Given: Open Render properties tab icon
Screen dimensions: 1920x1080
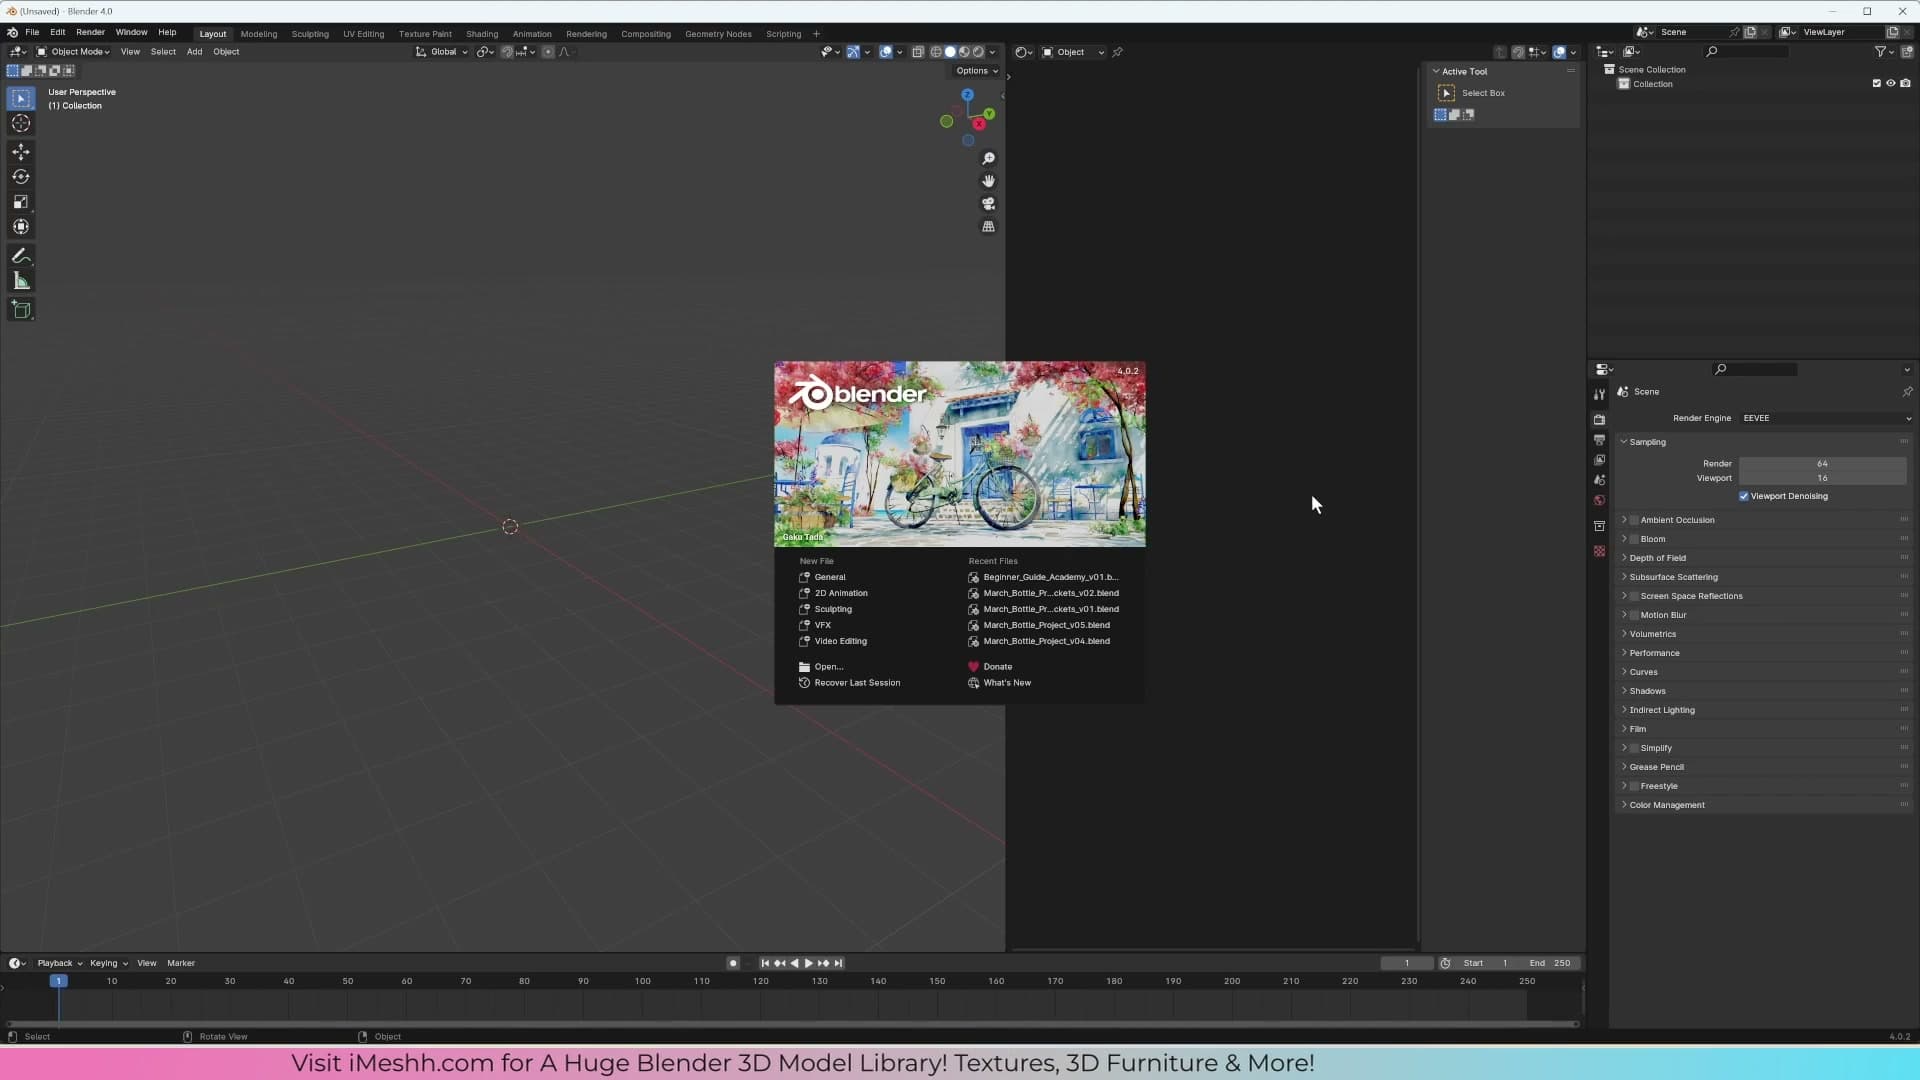Looking at the screenshot, I should pos(1599,420).
